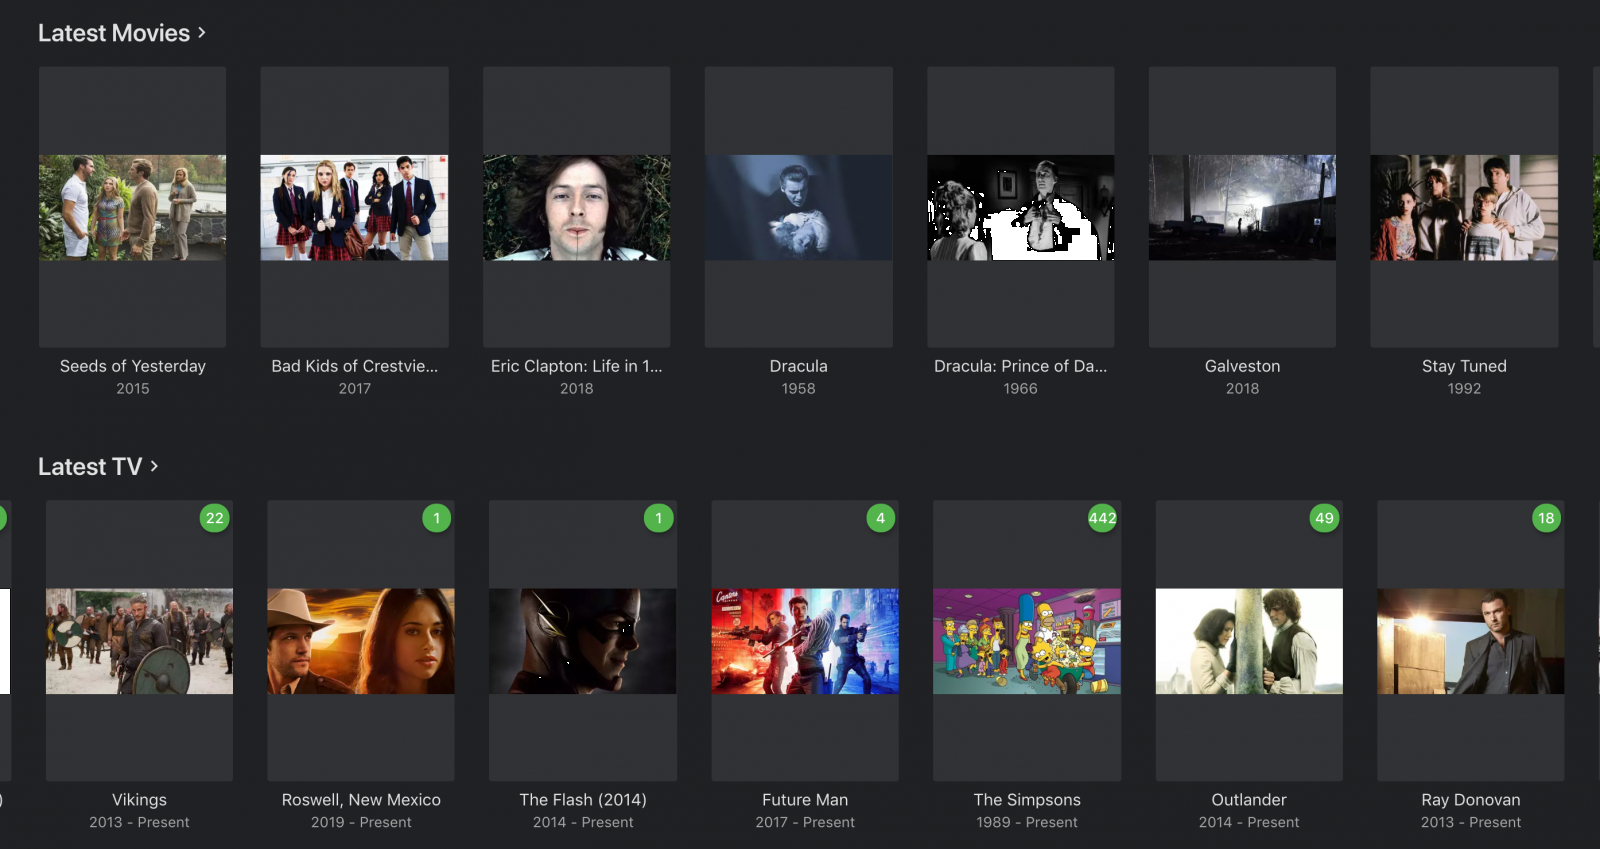Open The Flash (2014) show poster
The height and width of the screenshot is (849, 1600).
pyautogui.click(x=583, y=641)
